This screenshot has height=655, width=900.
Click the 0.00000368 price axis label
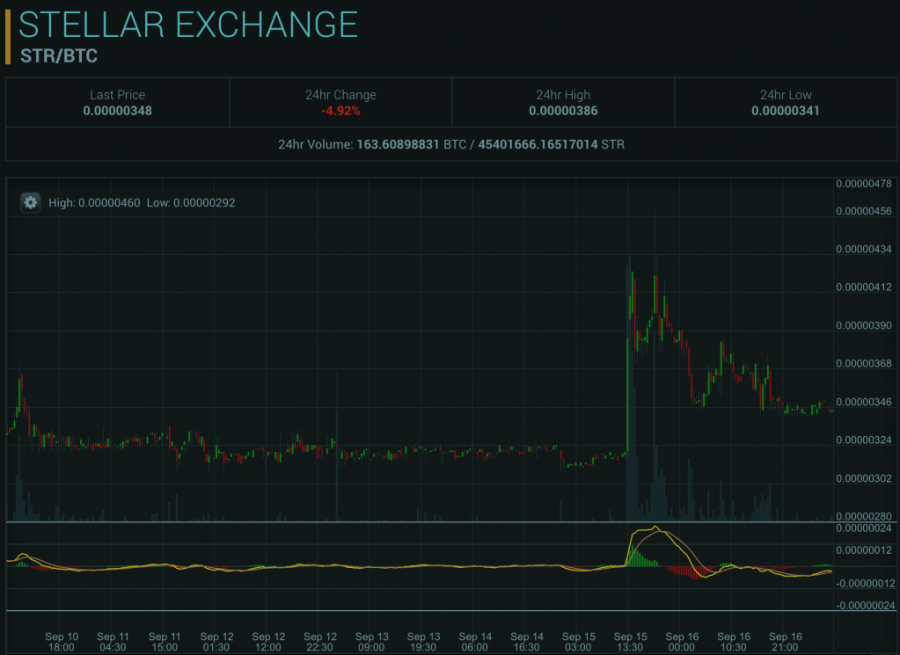pyautogui.click(x=864, y=363)
